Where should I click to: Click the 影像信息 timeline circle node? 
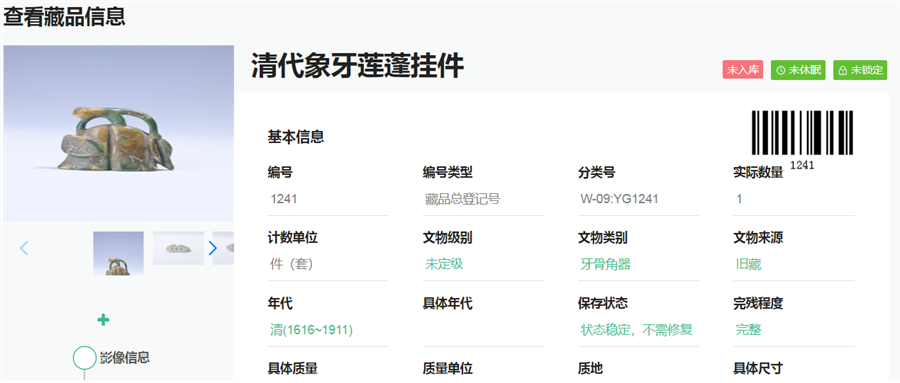click(84, 358)
